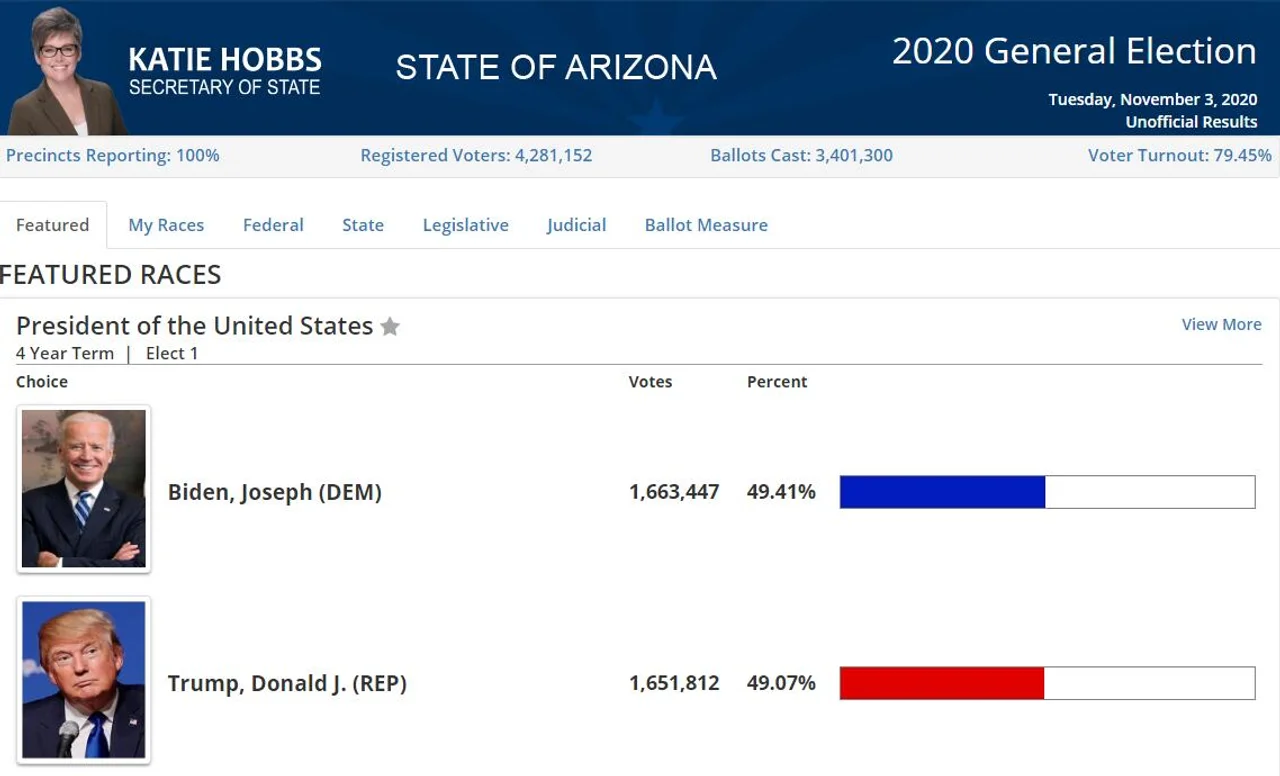Click the Secretary of State portrait photo

[67, 70]
